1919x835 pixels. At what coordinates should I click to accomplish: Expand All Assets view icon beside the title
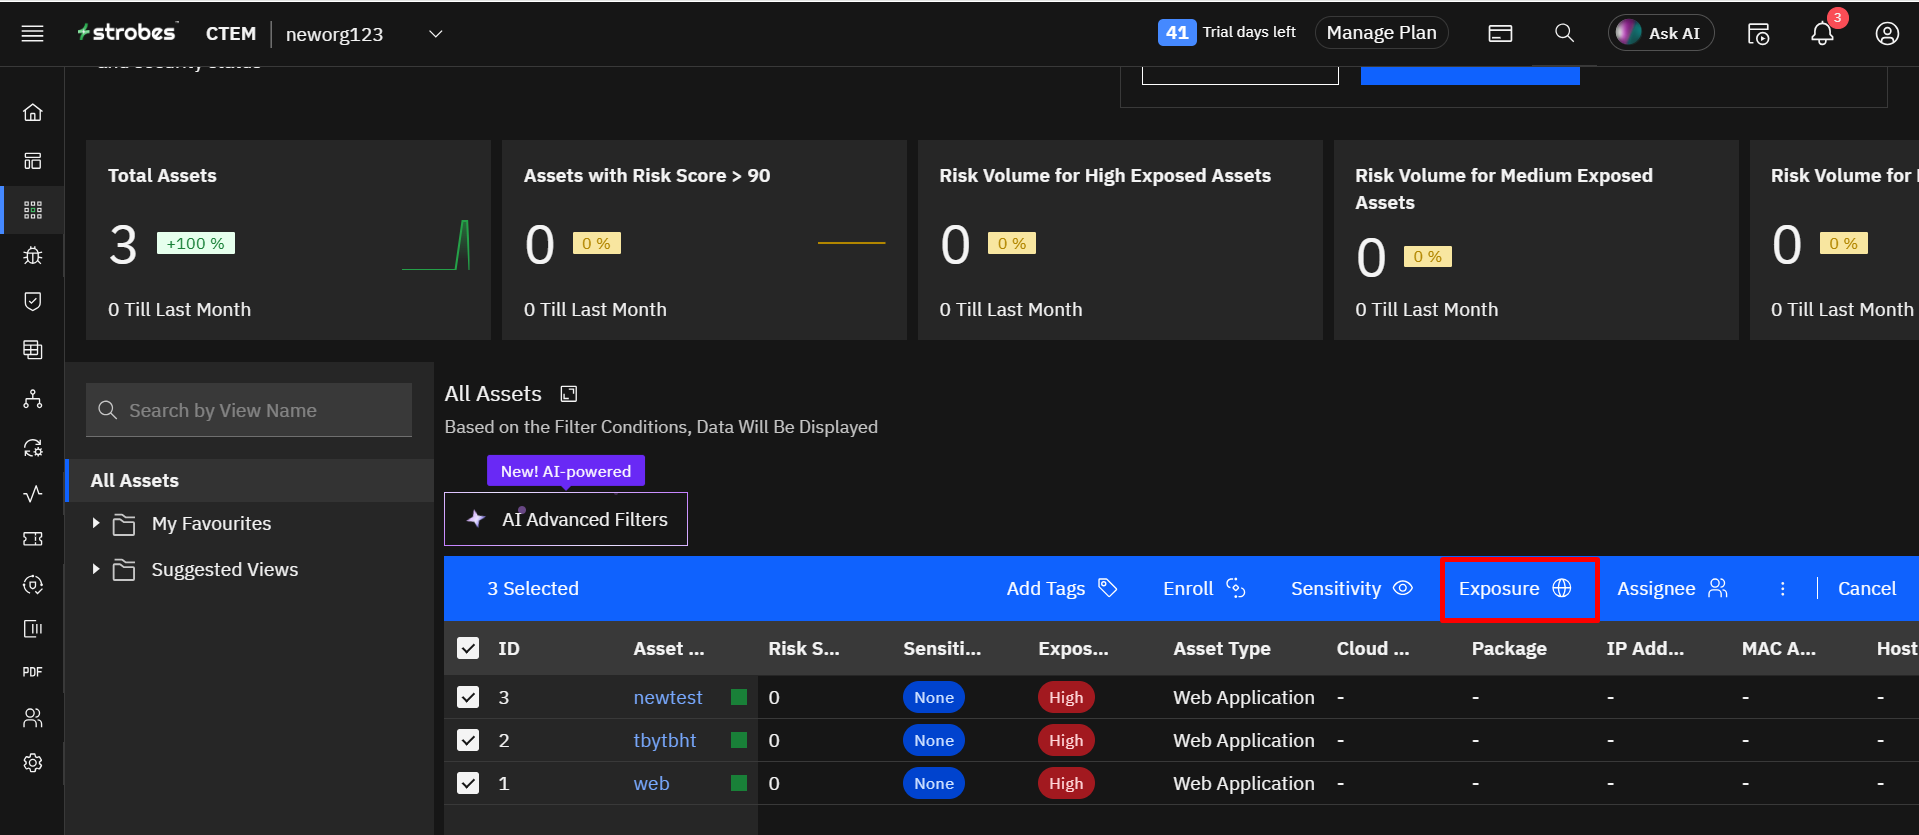[x=569, y=394]
